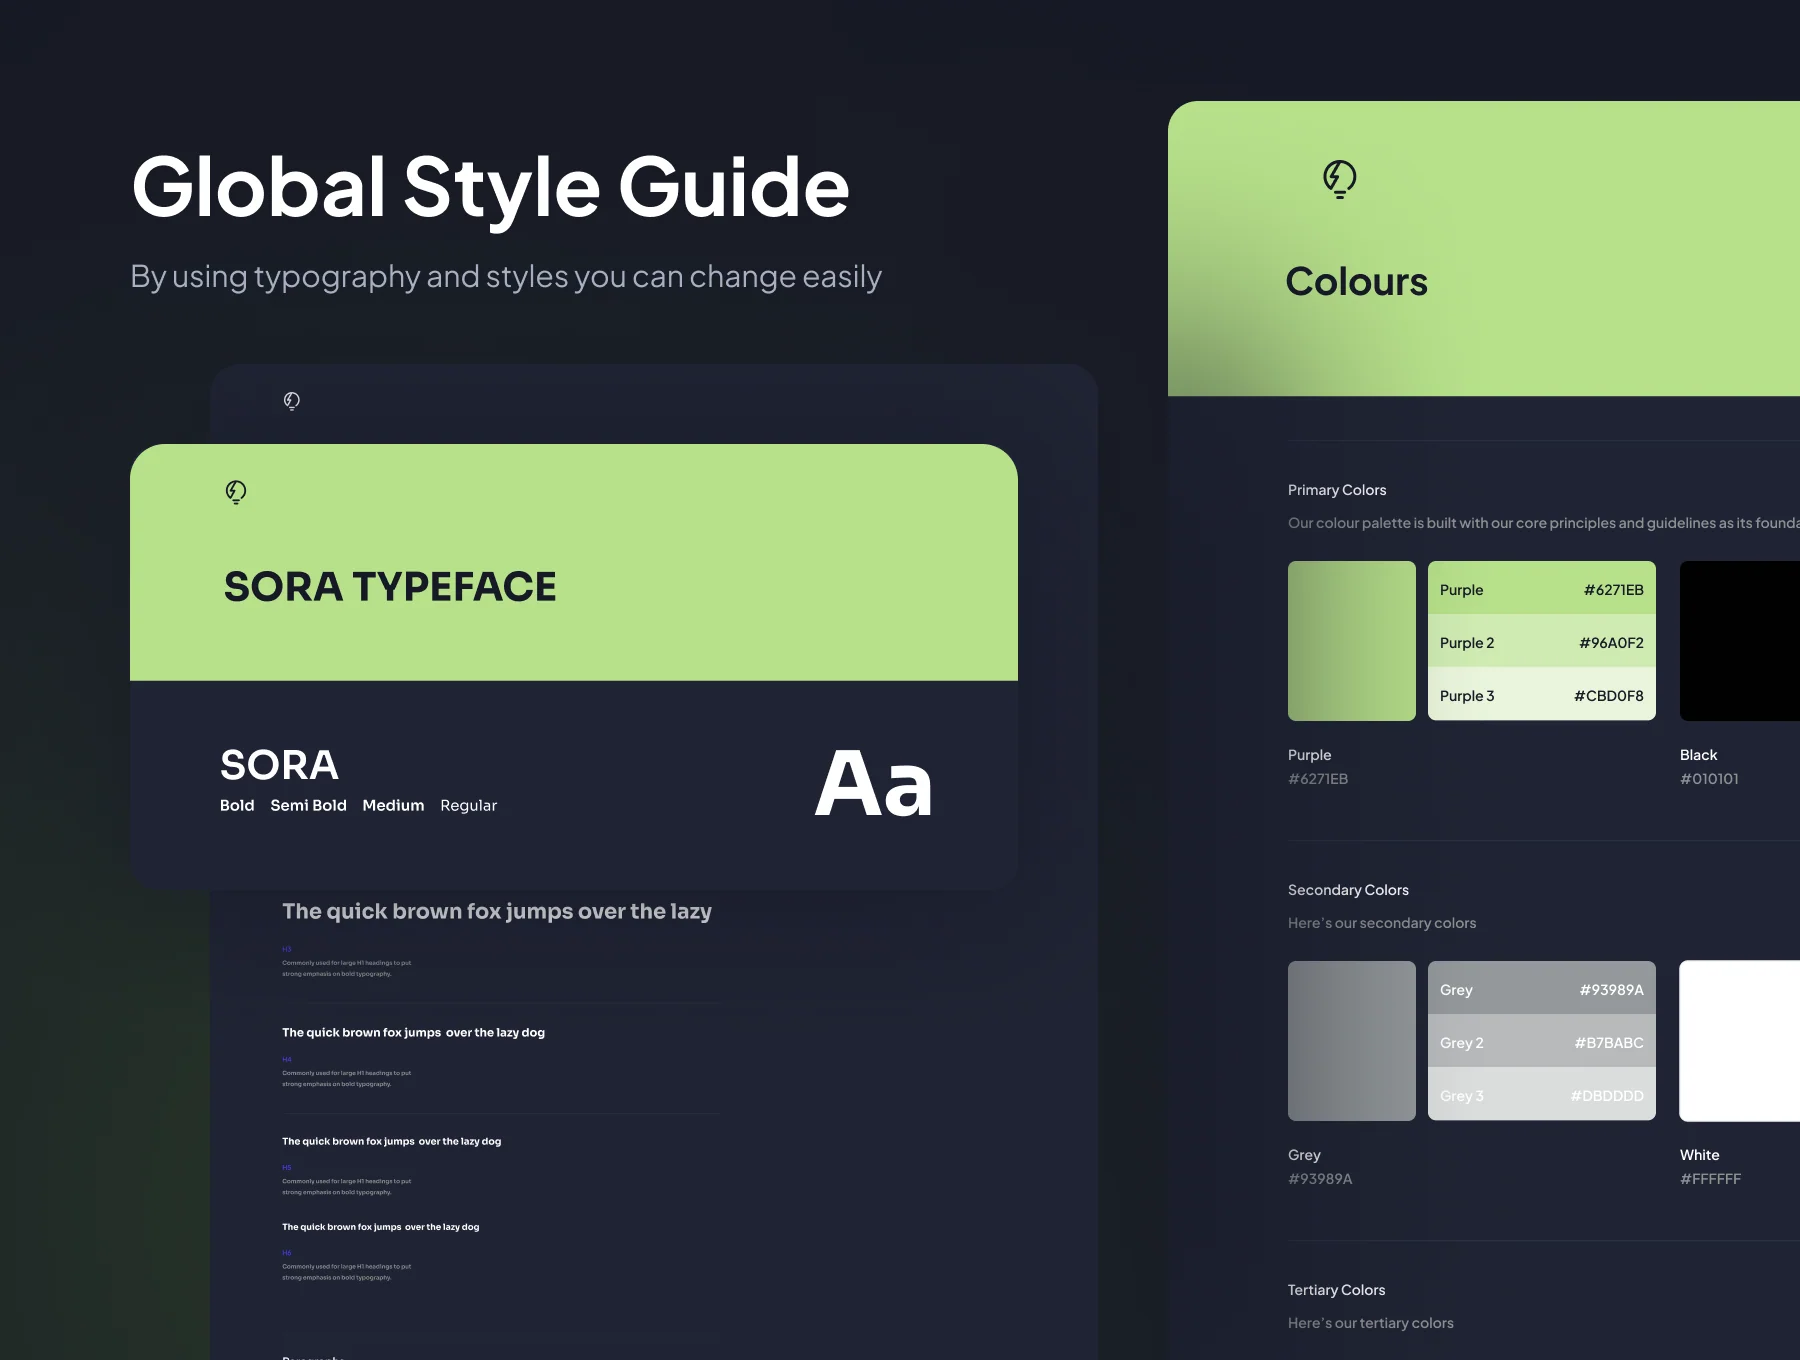Click the Purple label under primary swatch
This screenshot has height=1360, width=1800.
pyautogui.click(x=1309, y=755)
